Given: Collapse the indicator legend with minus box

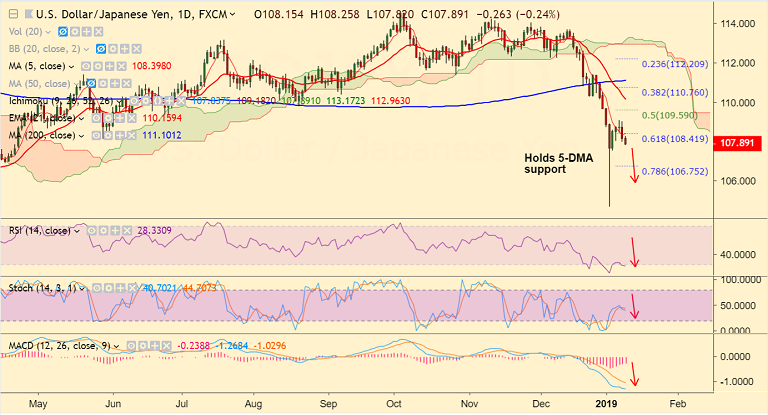Looking at the screenshot, I should click(14, 14).
